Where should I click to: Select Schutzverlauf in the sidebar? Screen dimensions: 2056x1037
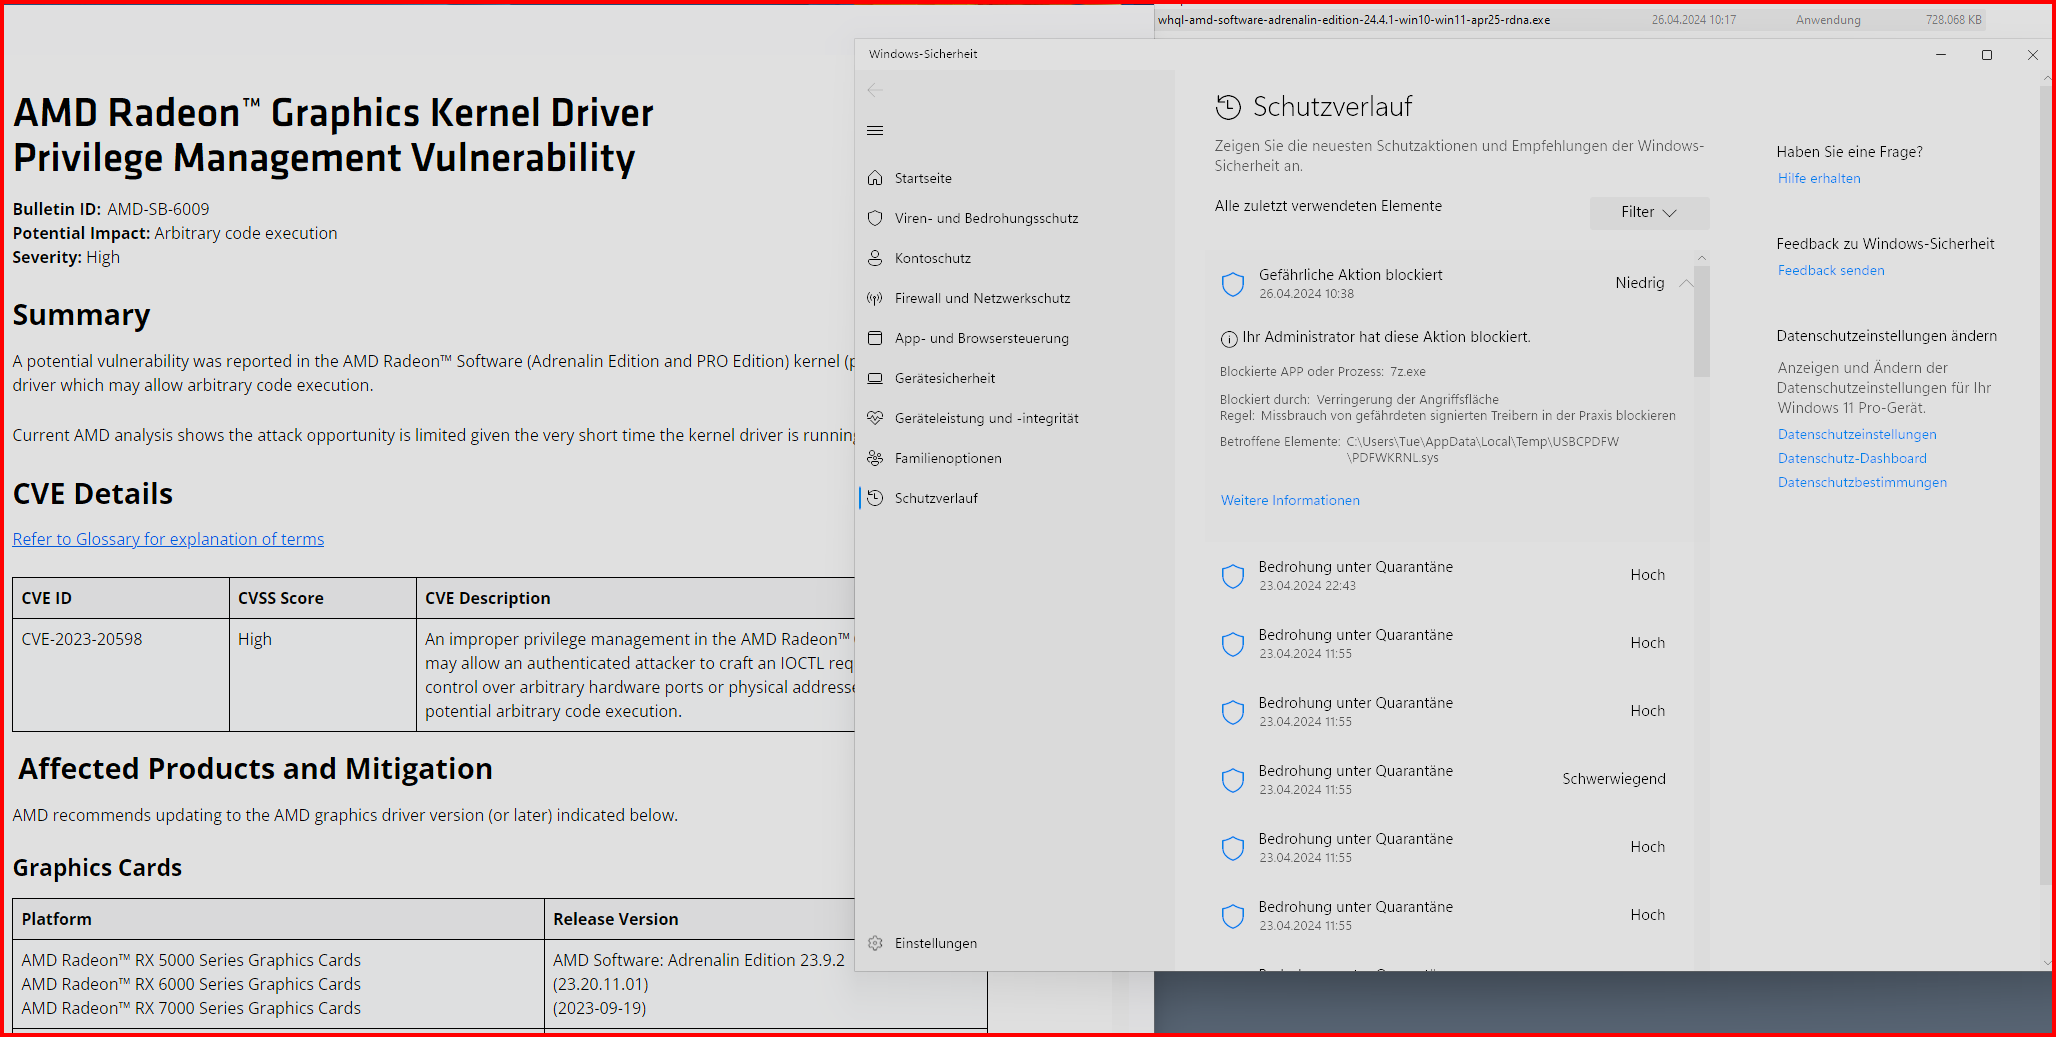pyautogui.click(x=936, y=498)
